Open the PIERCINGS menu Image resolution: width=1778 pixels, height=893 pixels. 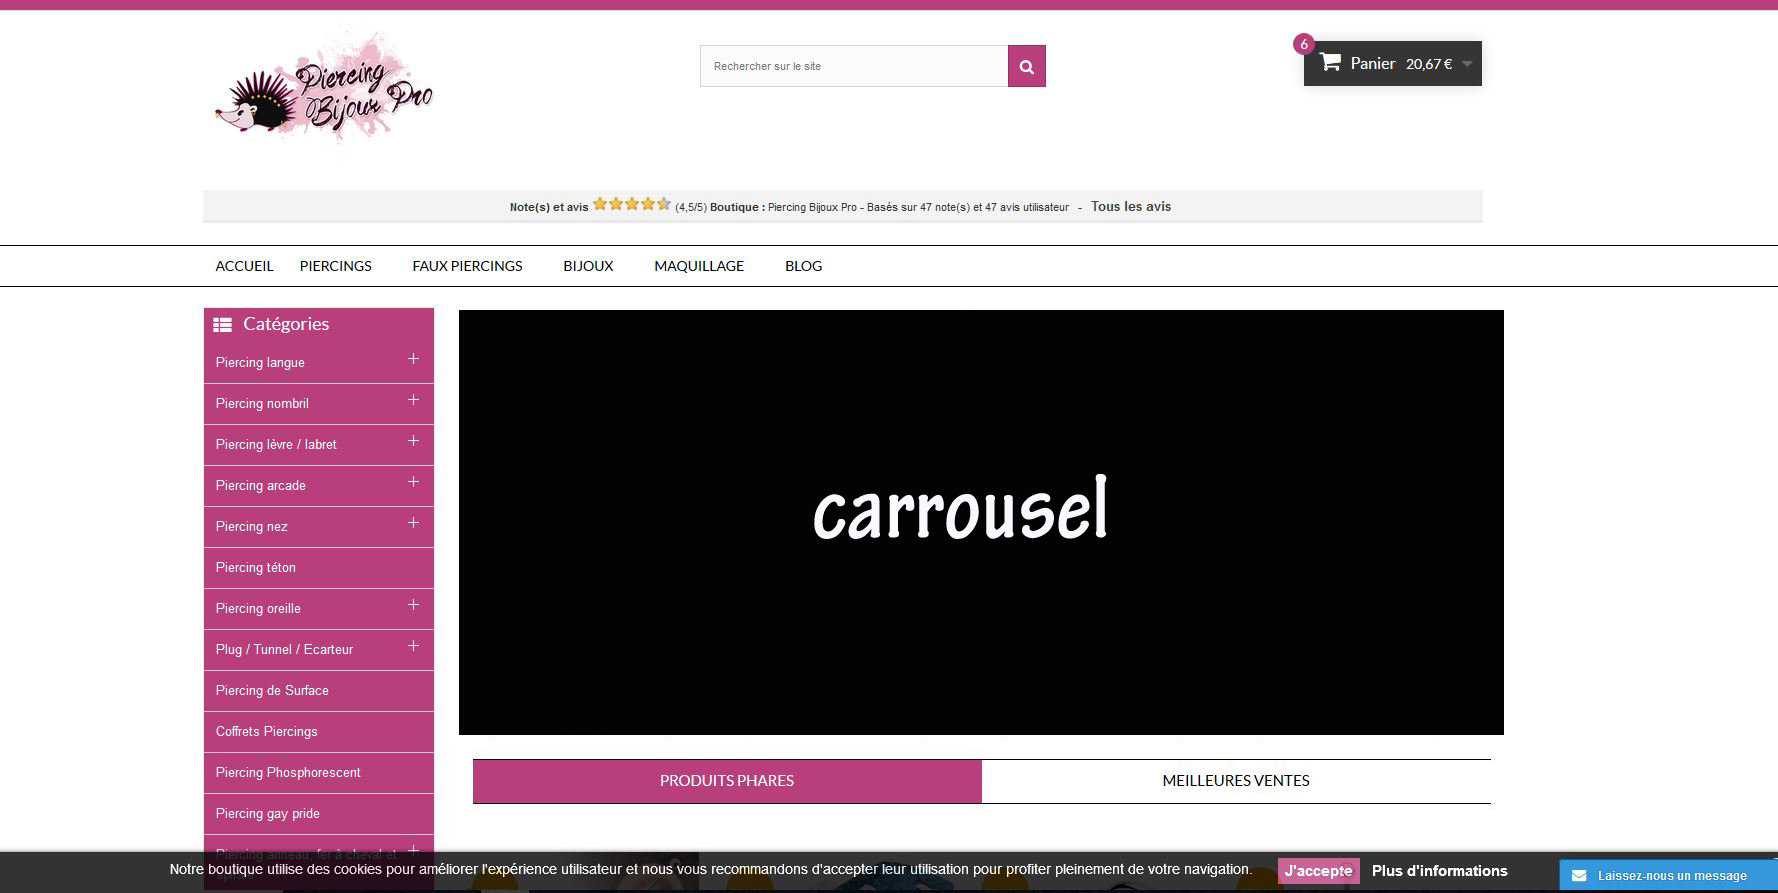[x=336, y=266]
